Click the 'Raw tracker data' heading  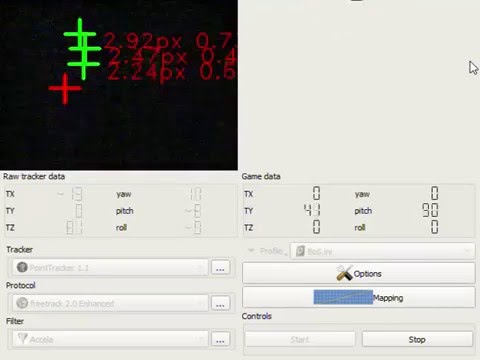click(x=34, y=176)
